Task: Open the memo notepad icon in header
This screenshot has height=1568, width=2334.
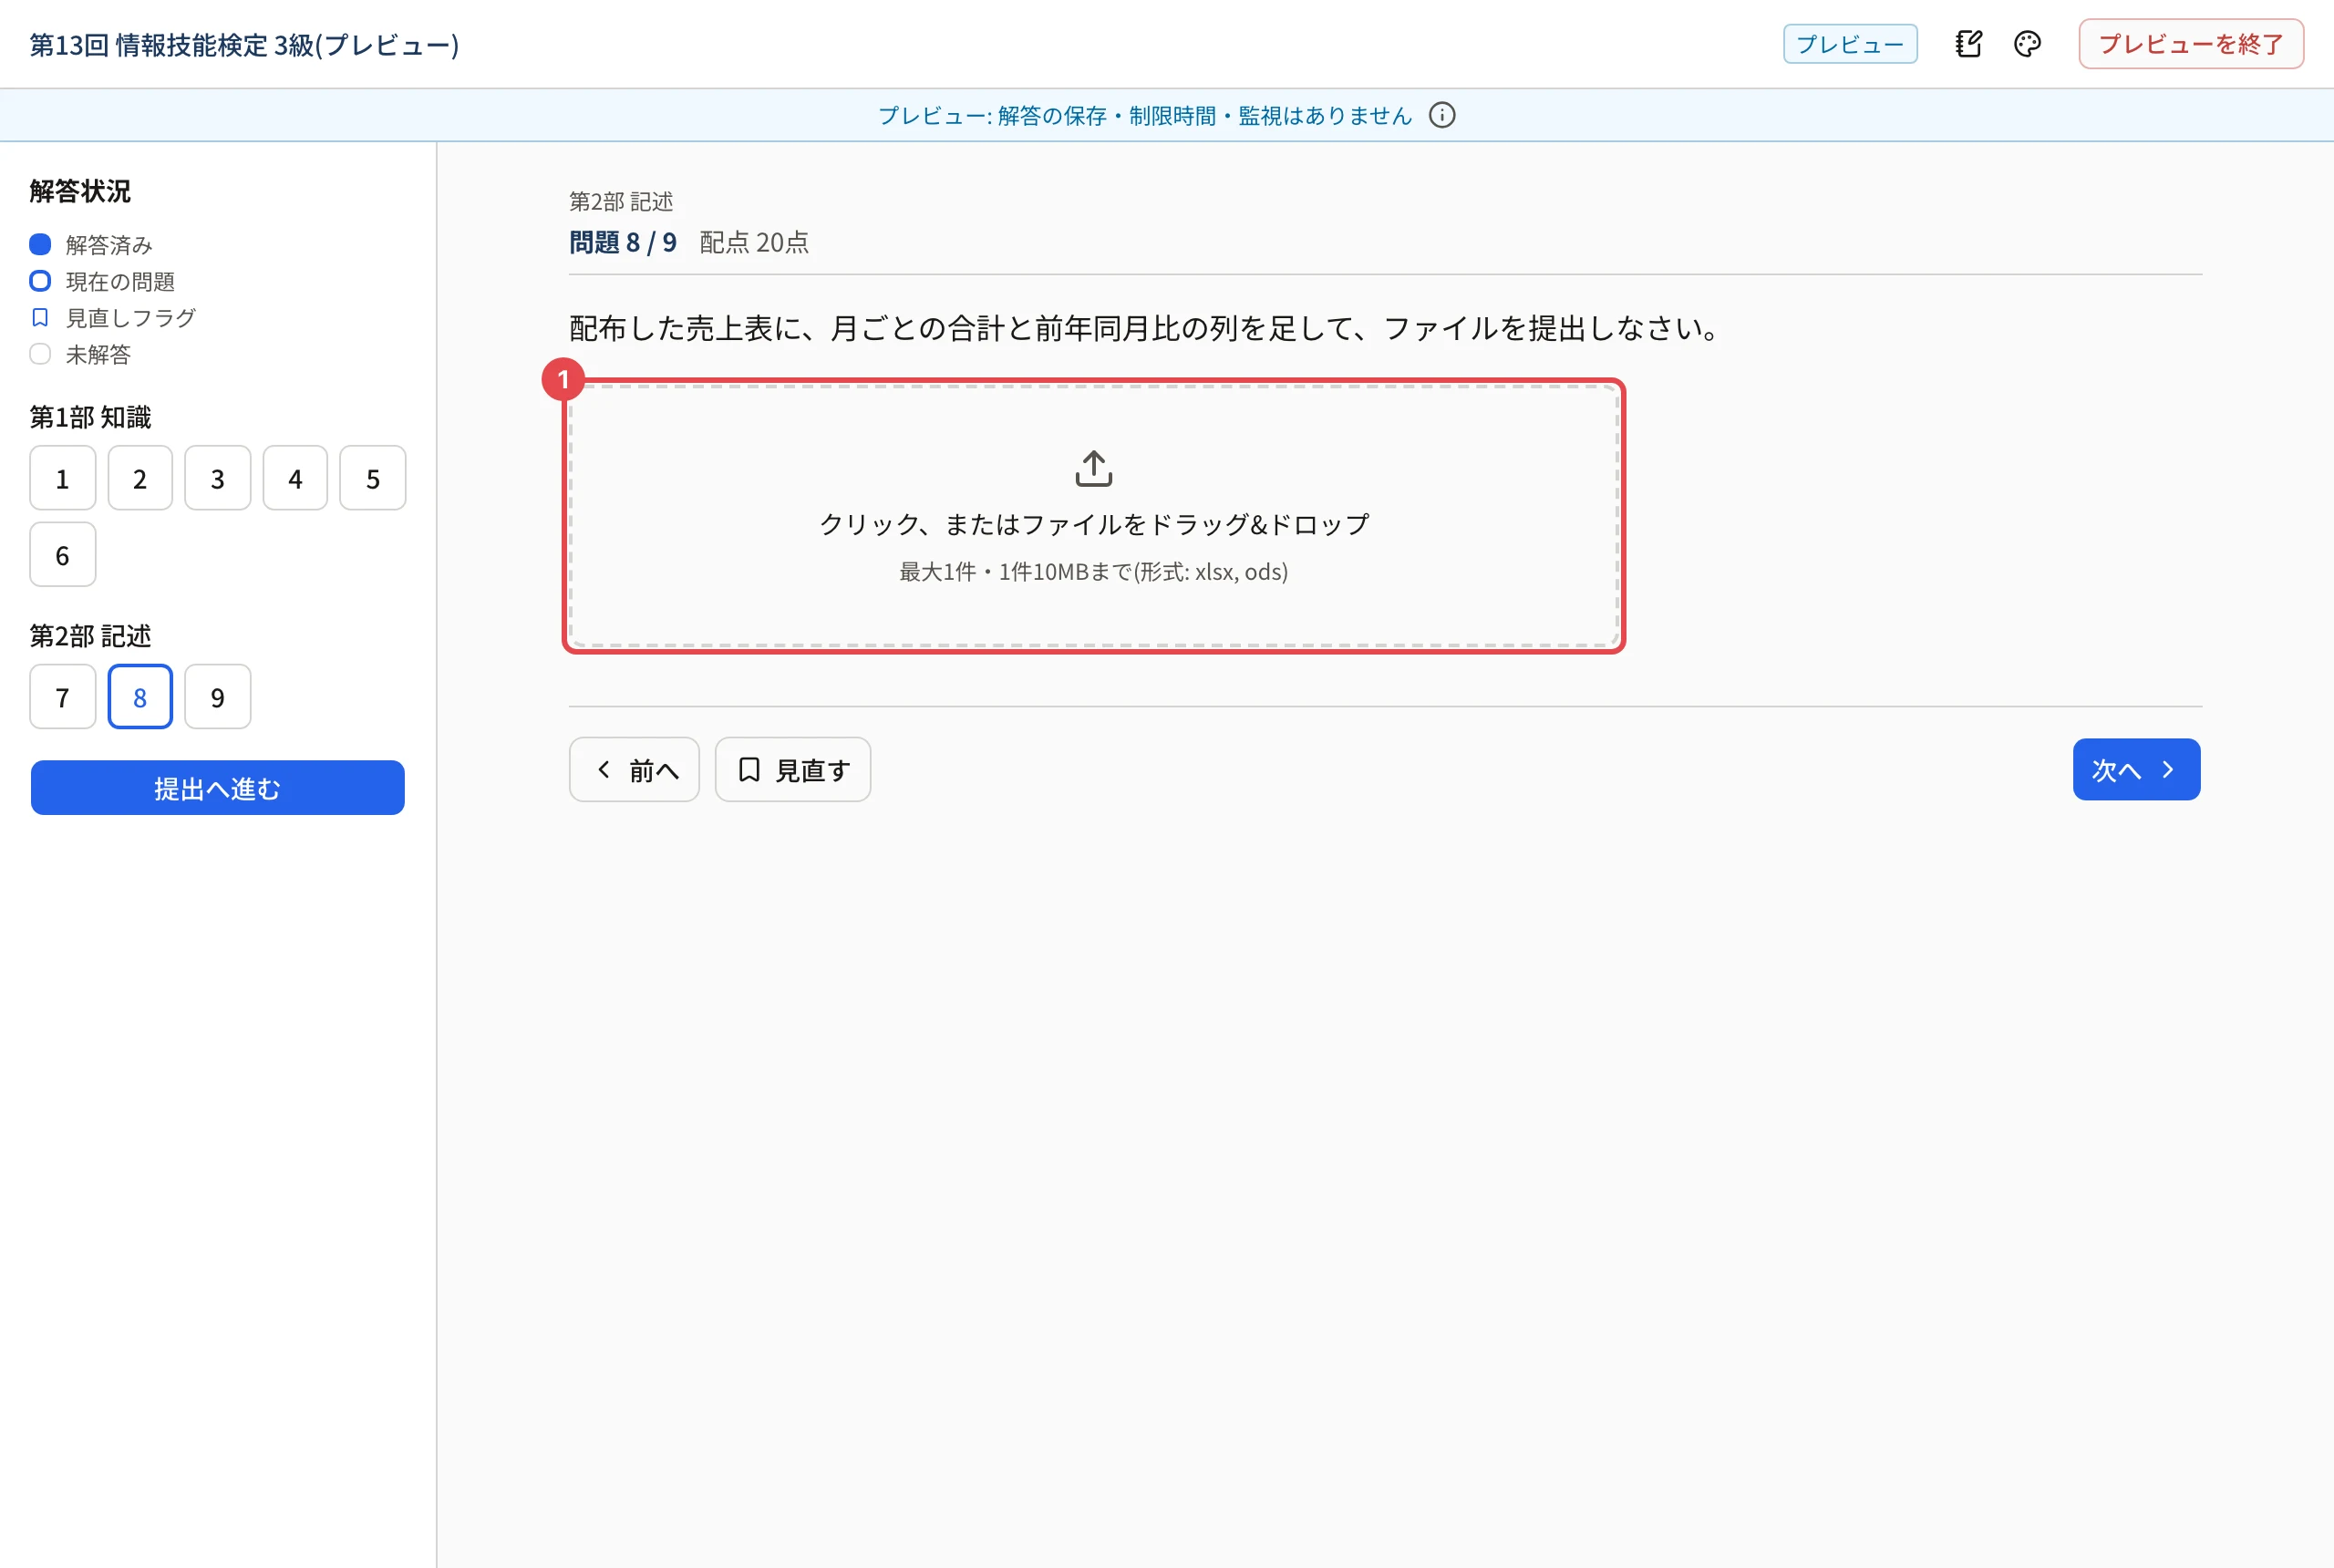Action: (1968, 44)
